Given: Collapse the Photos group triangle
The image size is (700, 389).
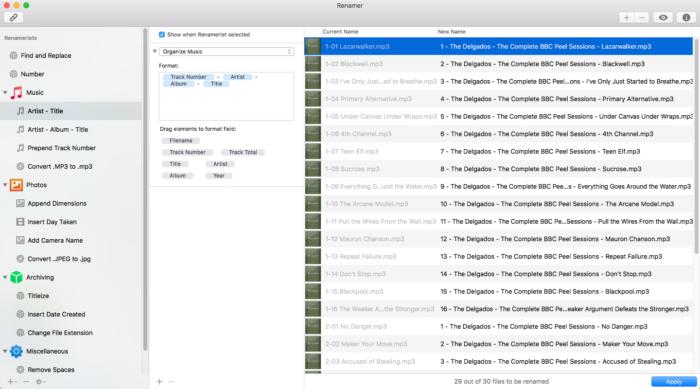Looking at the screenshot, I should click(5, 184).
